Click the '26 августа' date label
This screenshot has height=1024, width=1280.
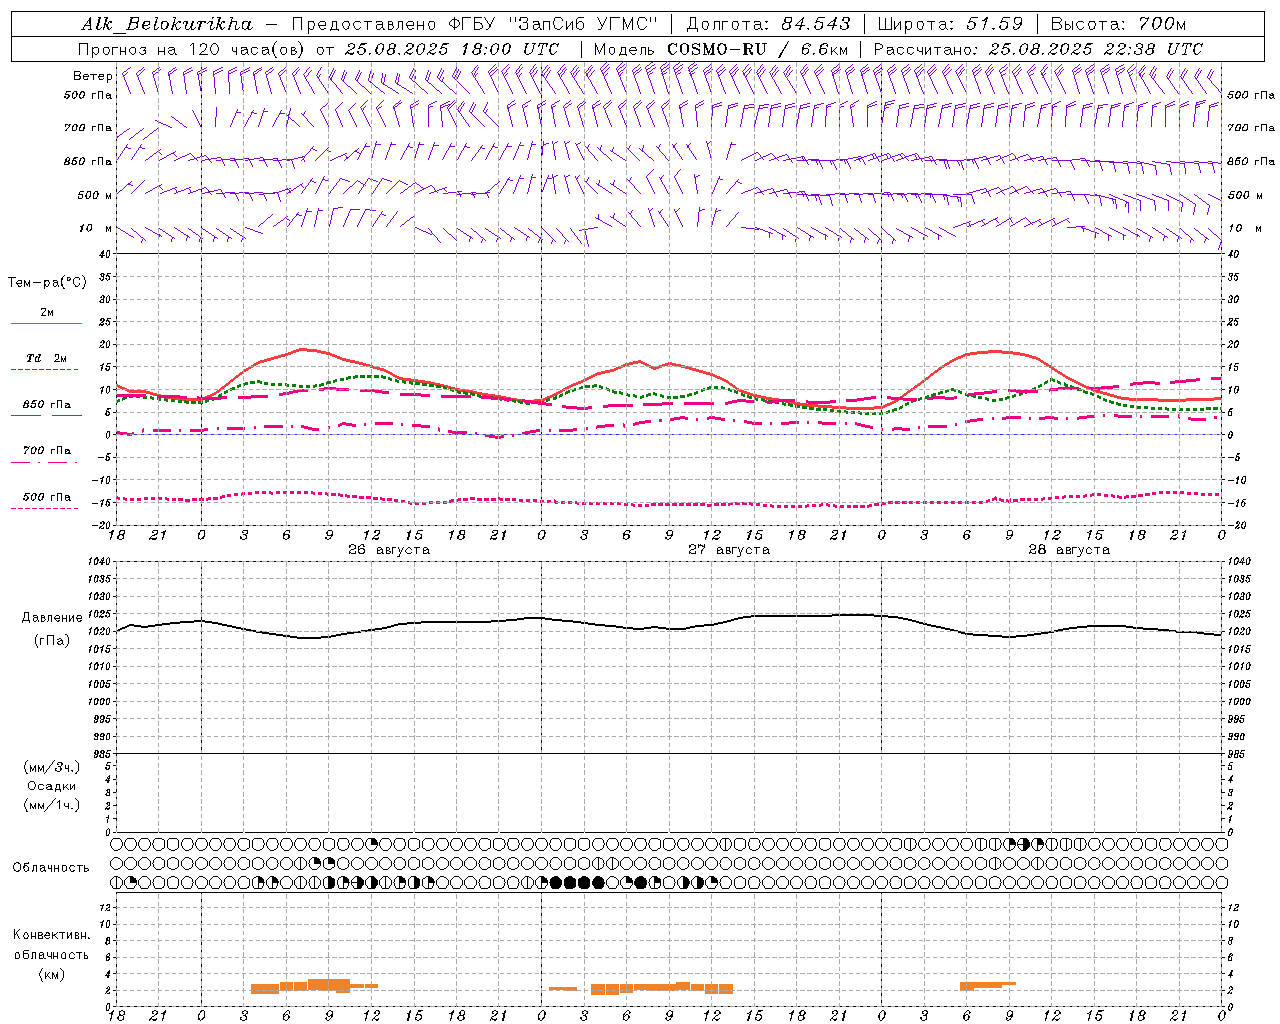(389, 550)
